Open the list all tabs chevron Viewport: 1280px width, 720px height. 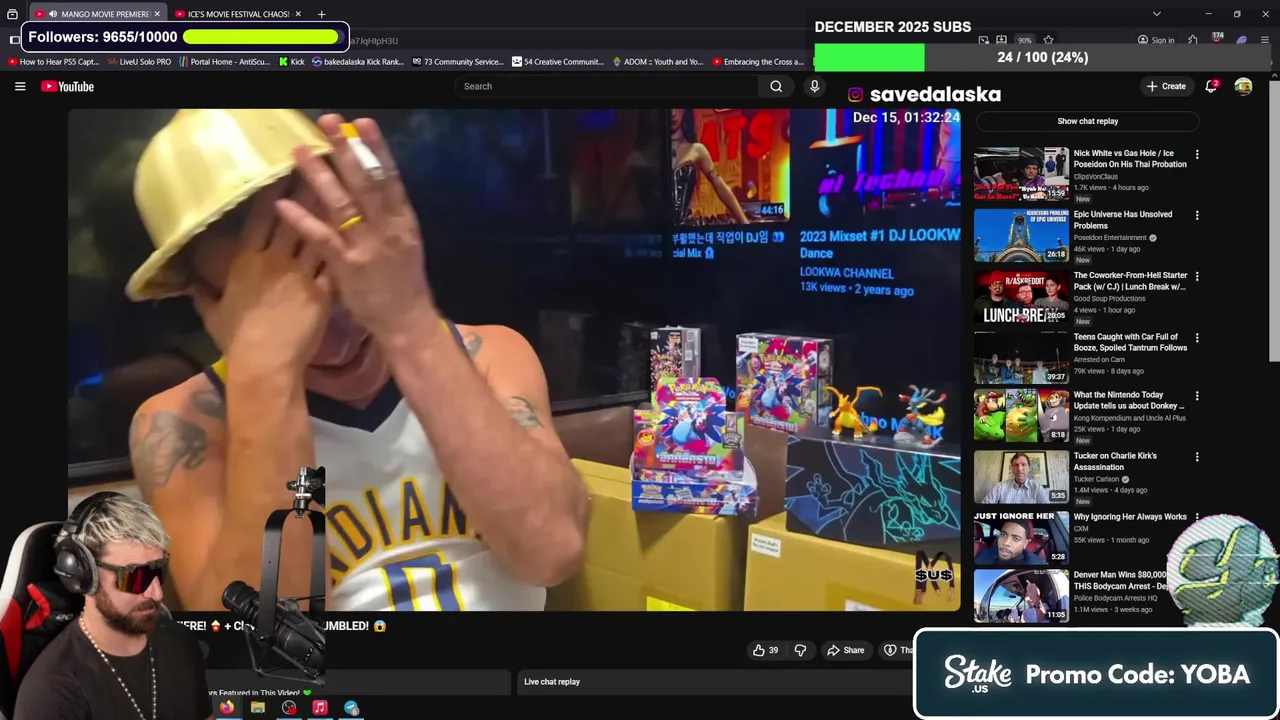1157,14
